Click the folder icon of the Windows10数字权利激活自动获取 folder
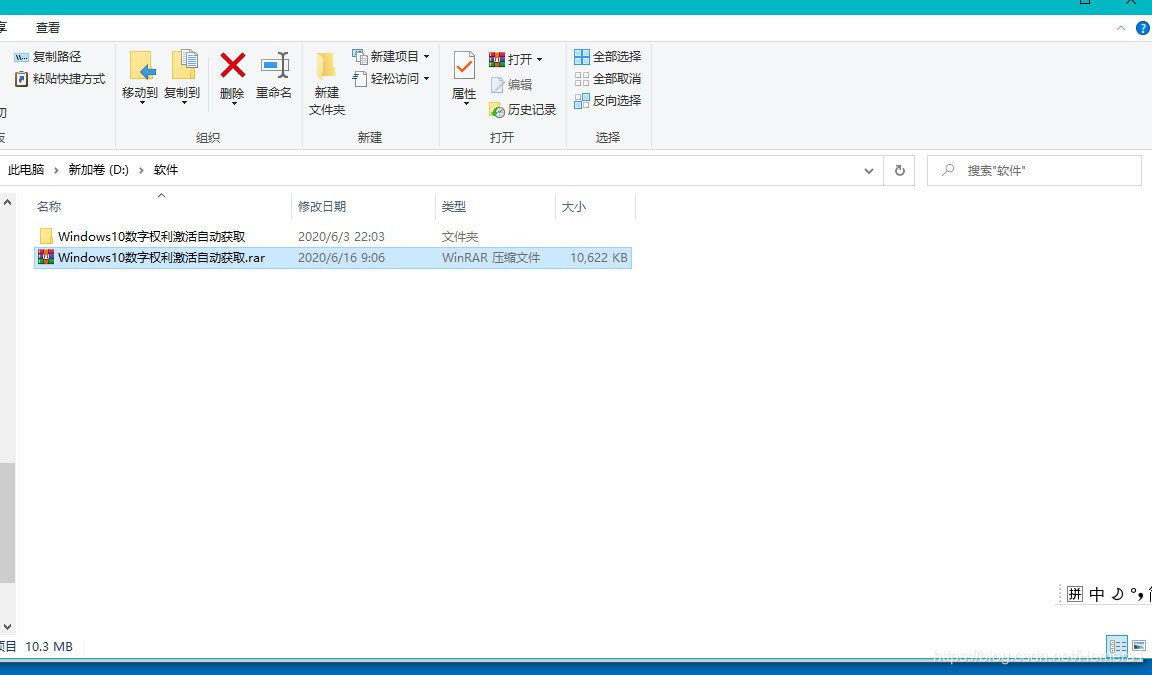 click(x=46, y=236)
